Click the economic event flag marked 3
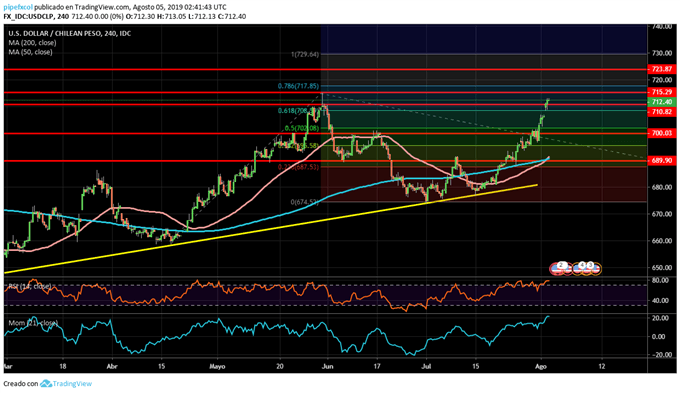Viewport: 680px width, 393px height. [590, 265]
